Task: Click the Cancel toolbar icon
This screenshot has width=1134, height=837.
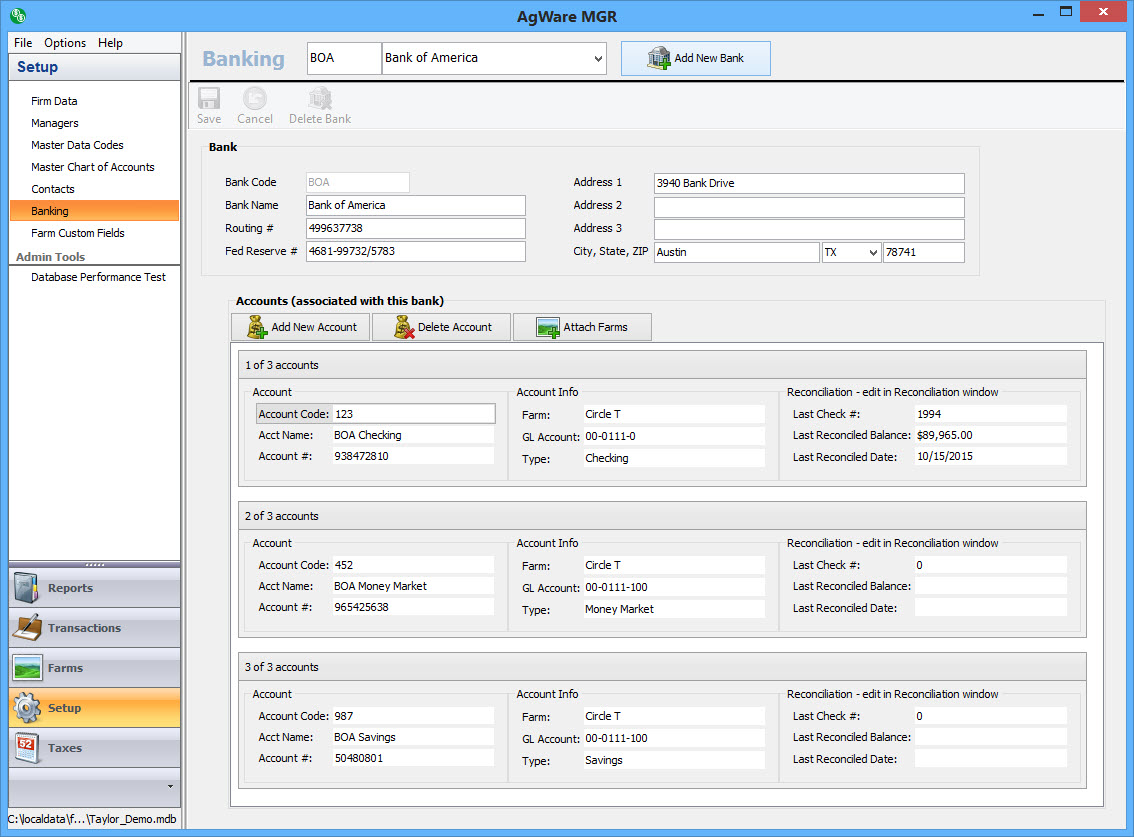Action: coord(255,98)
